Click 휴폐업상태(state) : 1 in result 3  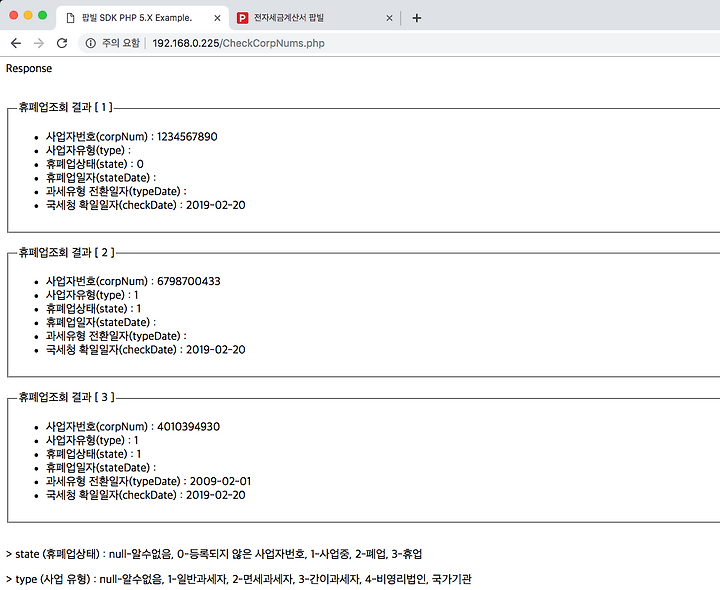coord(93,454)
